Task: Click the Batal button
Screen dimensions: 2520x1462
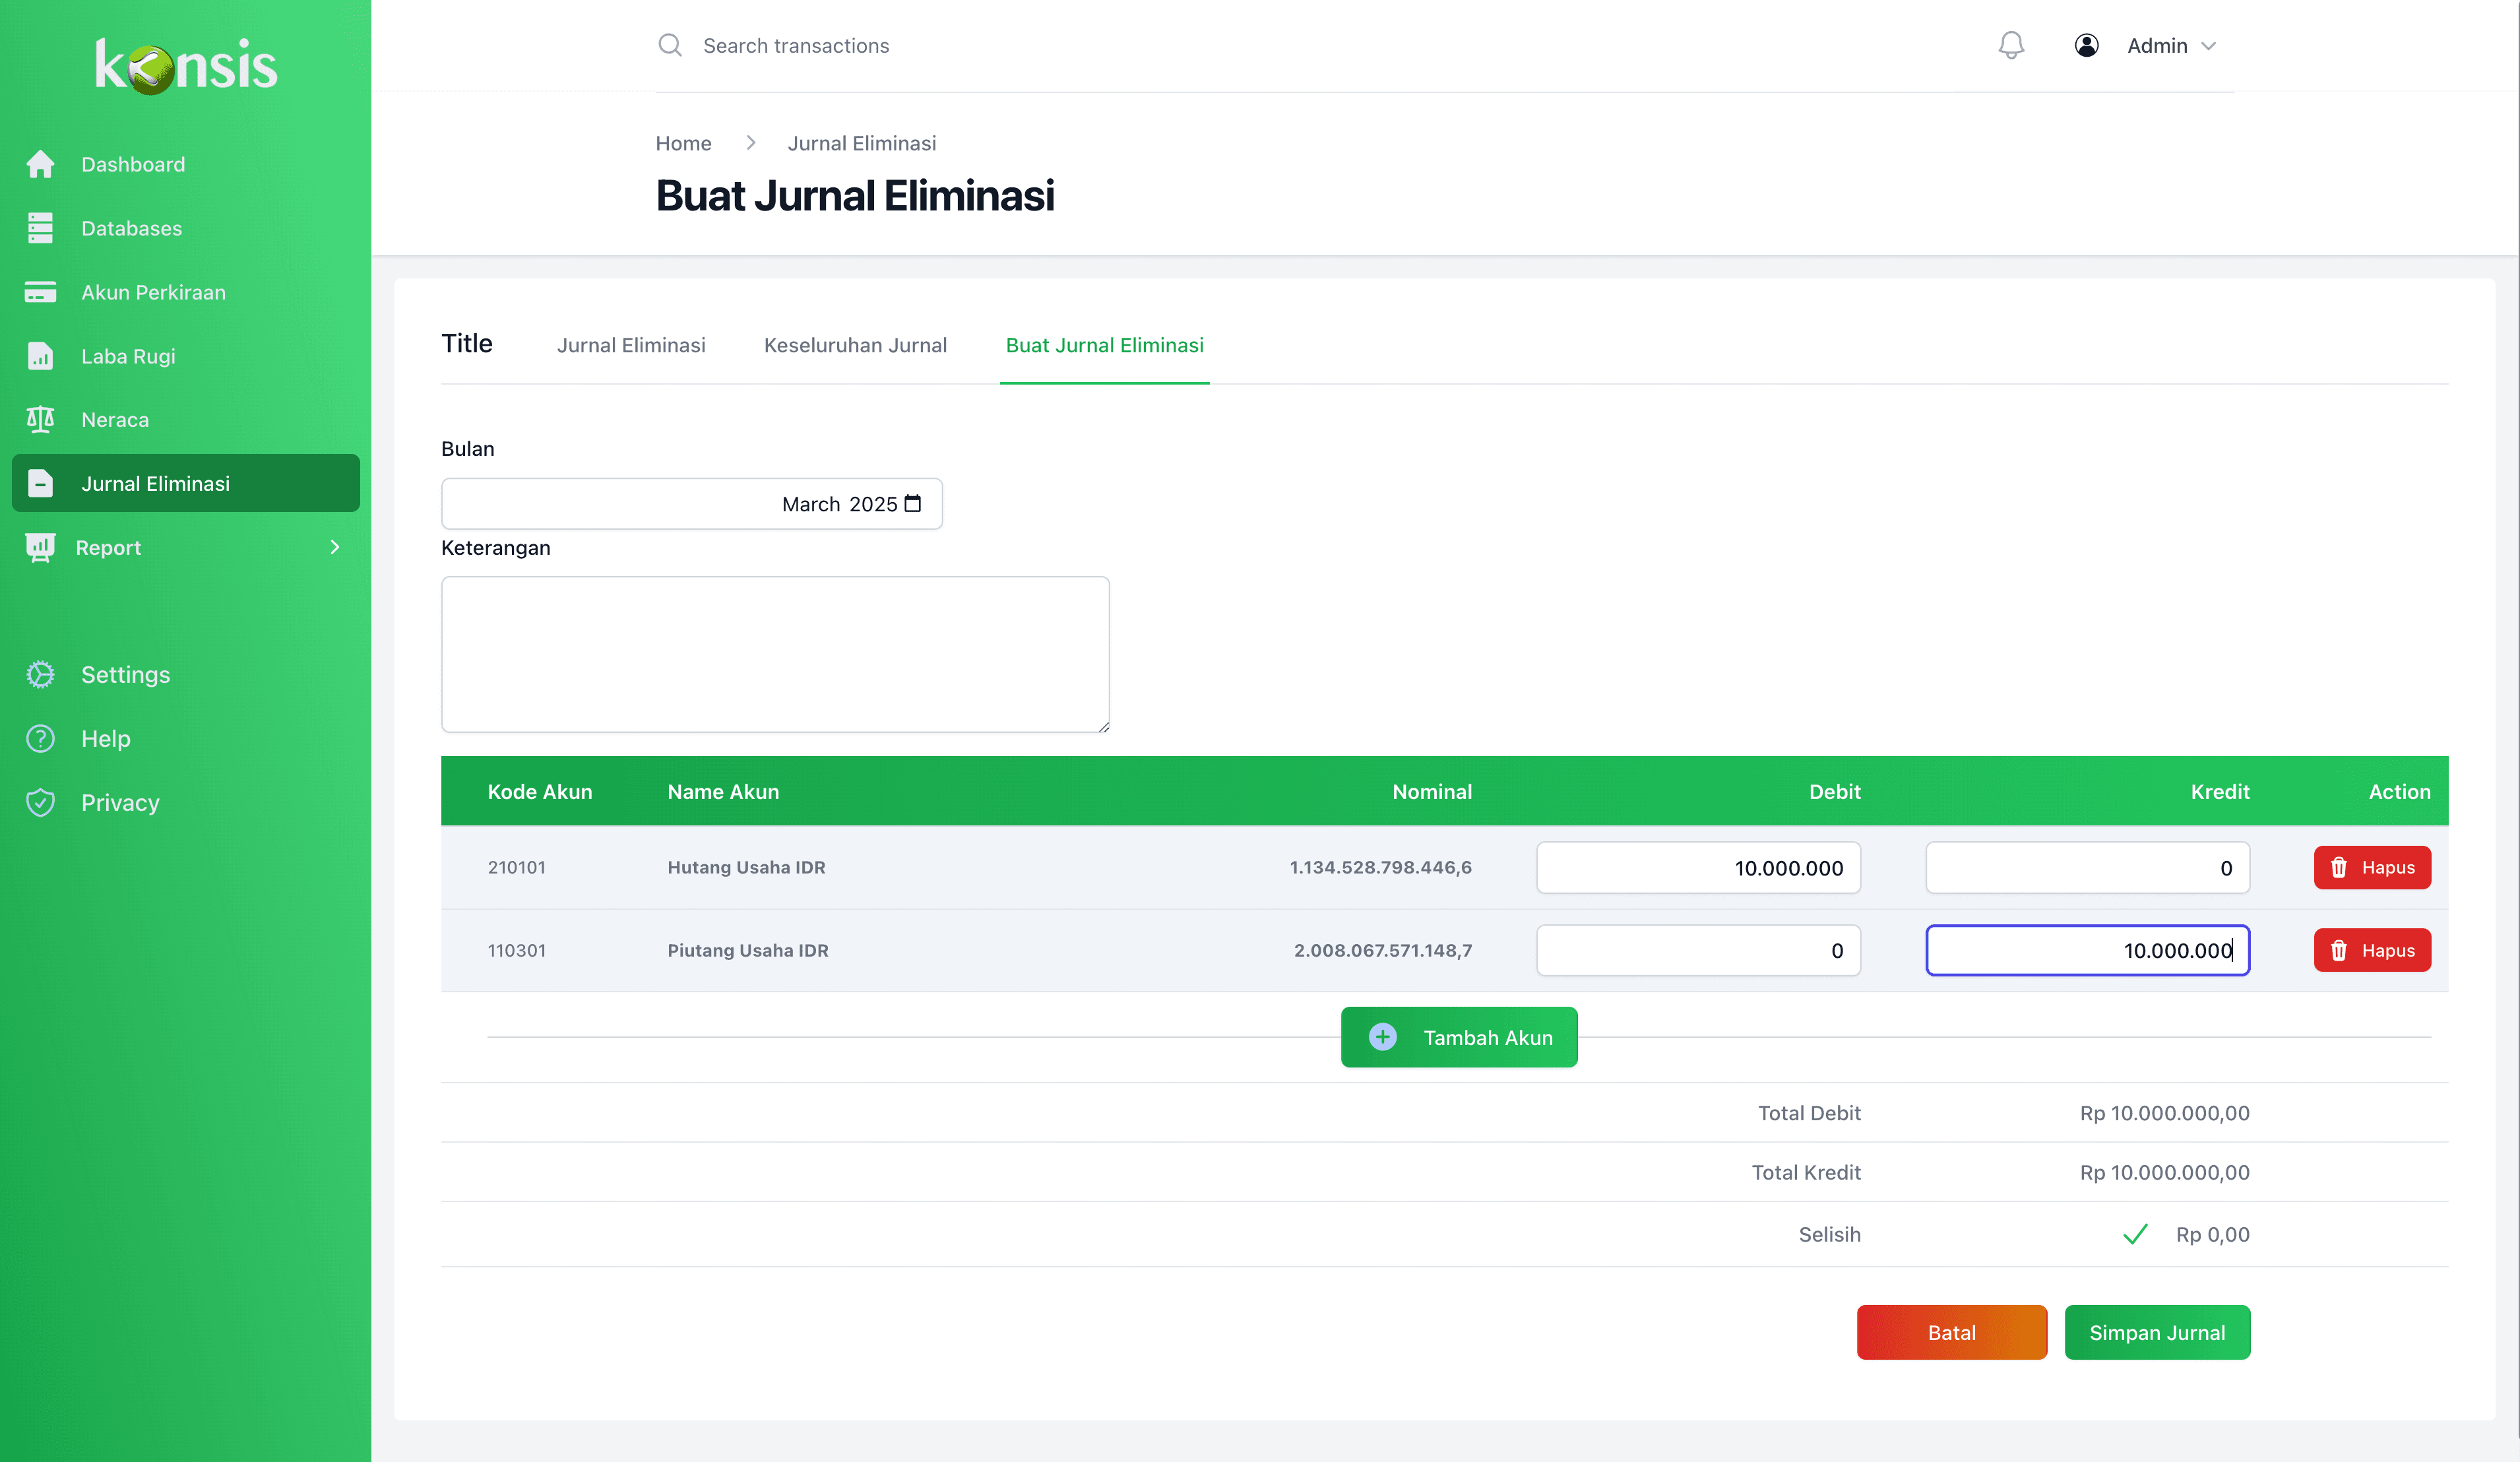Action: (x=1951, y=1332)
